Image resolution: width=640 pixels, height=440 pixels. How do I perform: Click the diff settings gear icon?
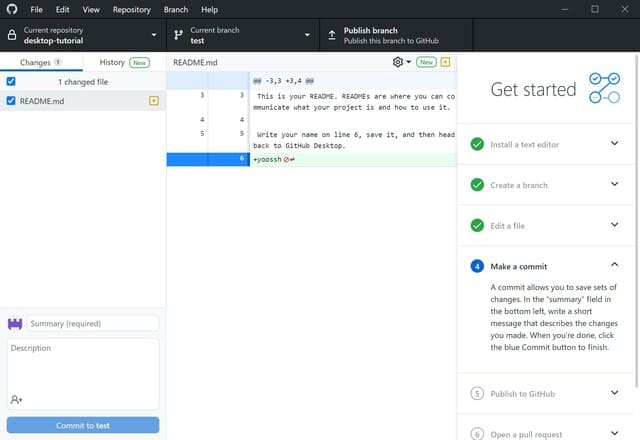[x=398, y=62]
